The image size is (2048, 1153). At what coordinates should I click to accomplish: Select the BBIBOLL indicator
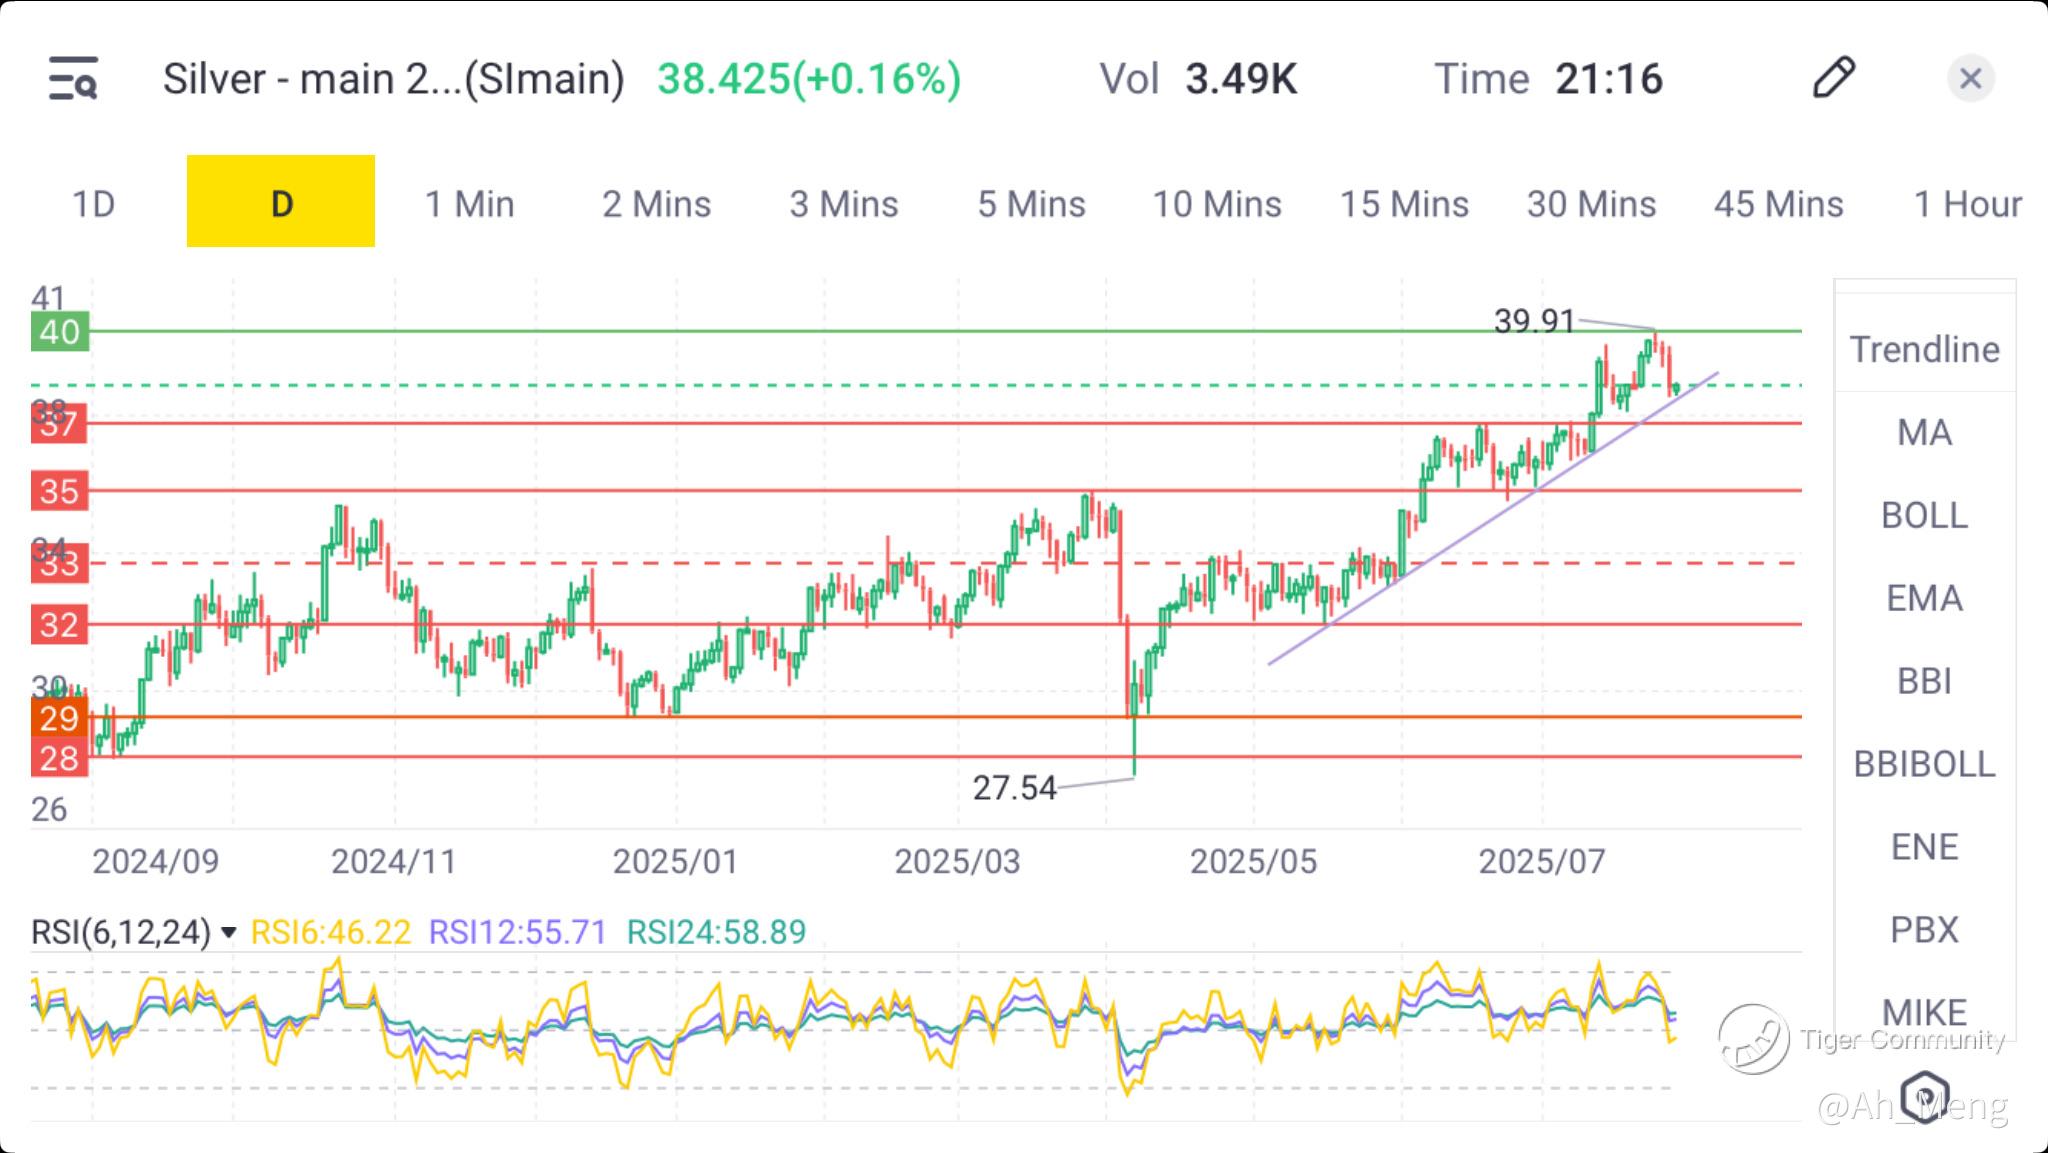tap(1924, 764)
